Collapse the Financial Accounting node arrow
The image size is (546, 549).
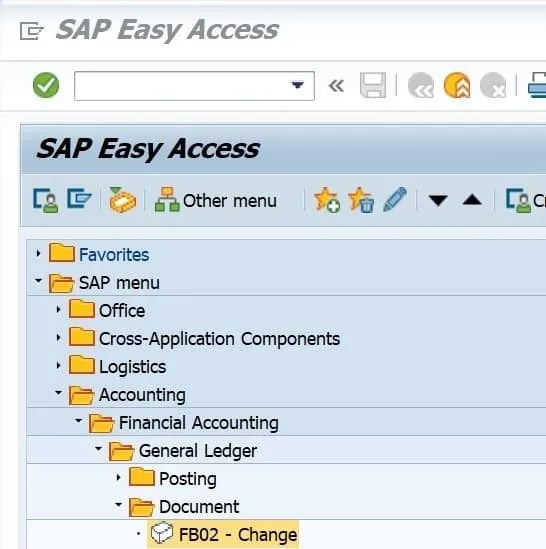point(78,421)
